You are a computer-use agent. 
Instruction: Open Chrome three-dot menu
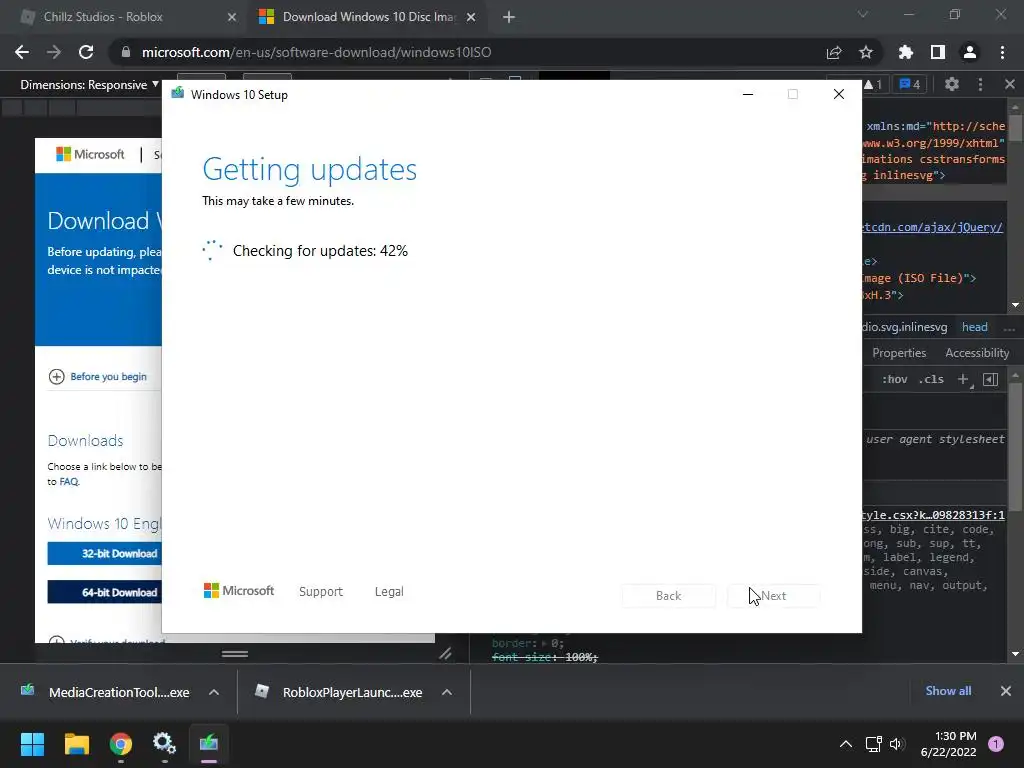(1002, 52)
